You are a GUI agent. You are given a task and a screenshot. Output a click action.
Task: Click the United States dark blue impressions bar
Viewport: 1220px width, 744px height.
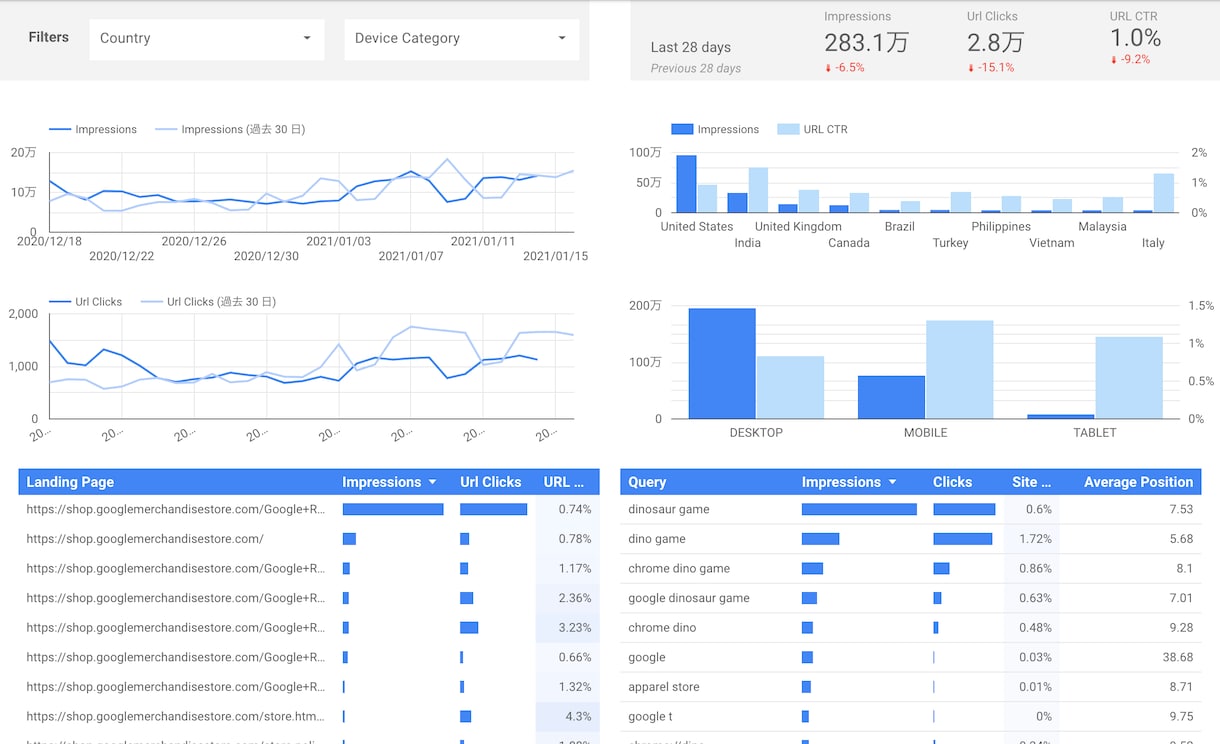click(x=686, y=184)
